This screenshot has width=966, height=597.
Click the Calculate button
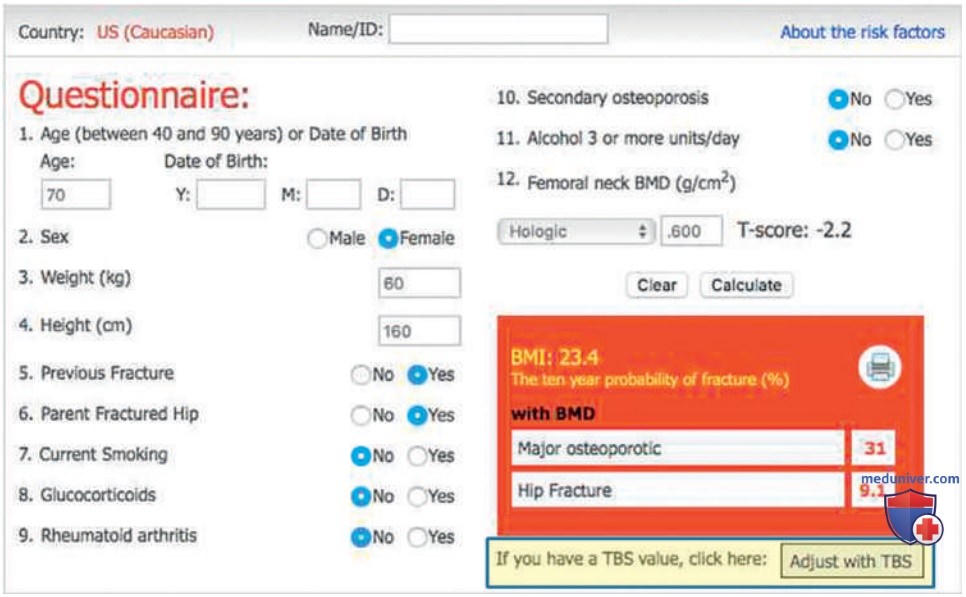[x=746, y=285]
